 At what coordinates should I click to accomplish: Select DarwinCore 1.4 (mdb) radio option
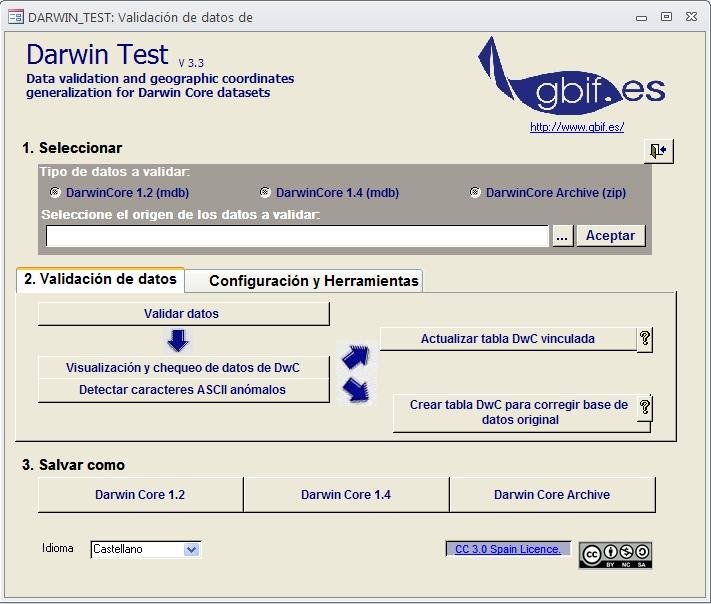pyautogui.click(x=265, y=192)
